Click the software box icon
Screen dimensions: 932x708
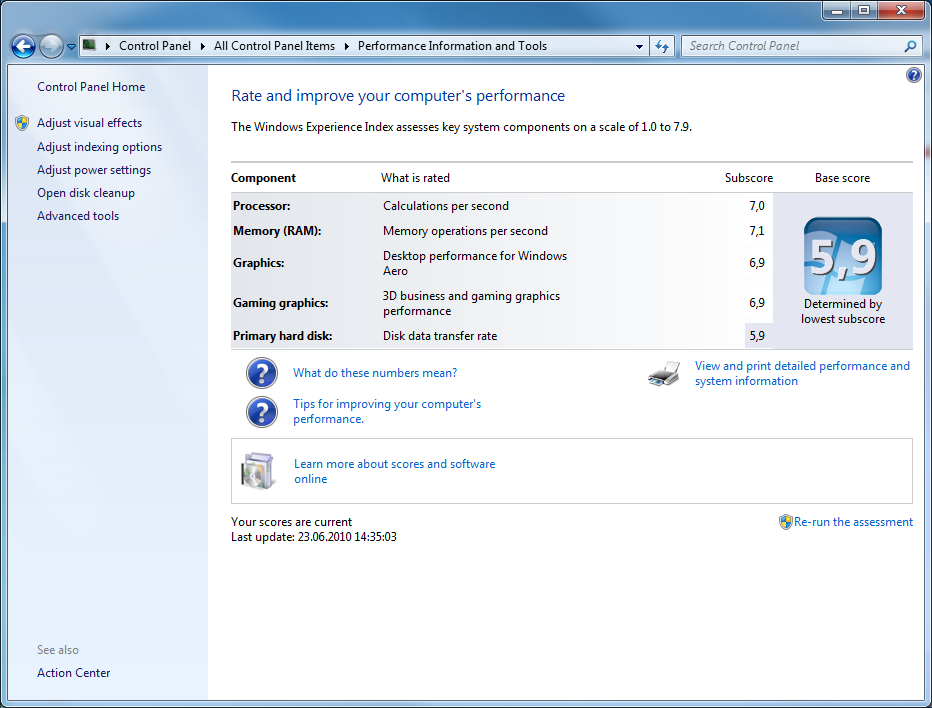pos(259,471)
